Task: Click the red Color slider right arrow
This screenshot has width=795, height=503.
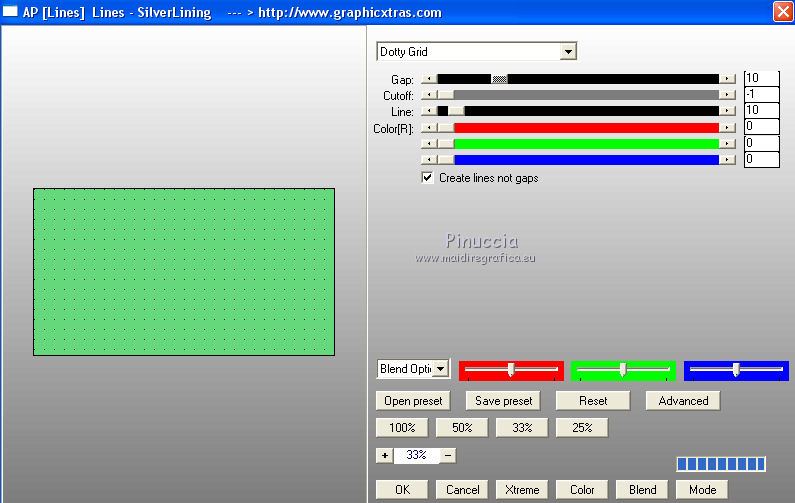Action: [x=727, y=128]
